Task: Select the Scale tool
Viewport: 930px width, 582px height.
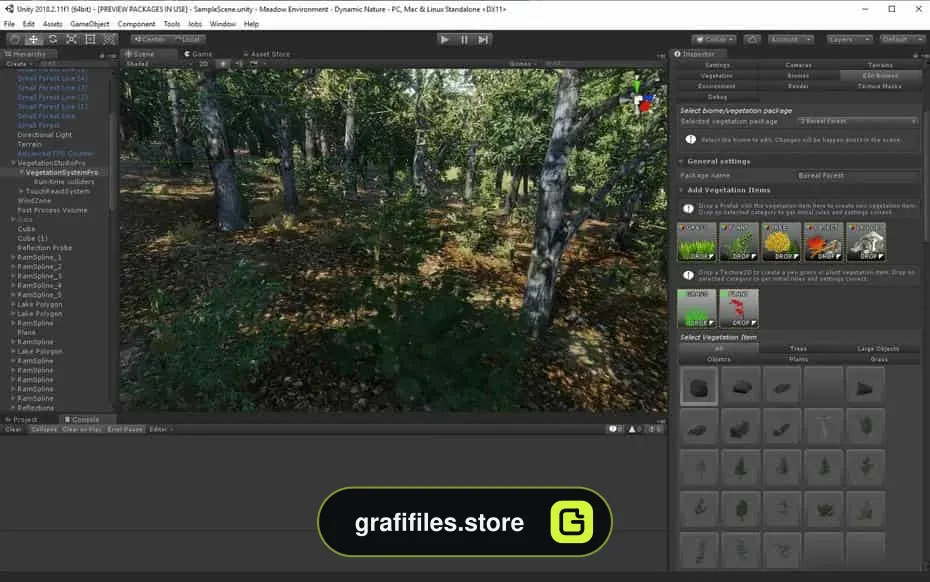Action: tap(72, 39)
